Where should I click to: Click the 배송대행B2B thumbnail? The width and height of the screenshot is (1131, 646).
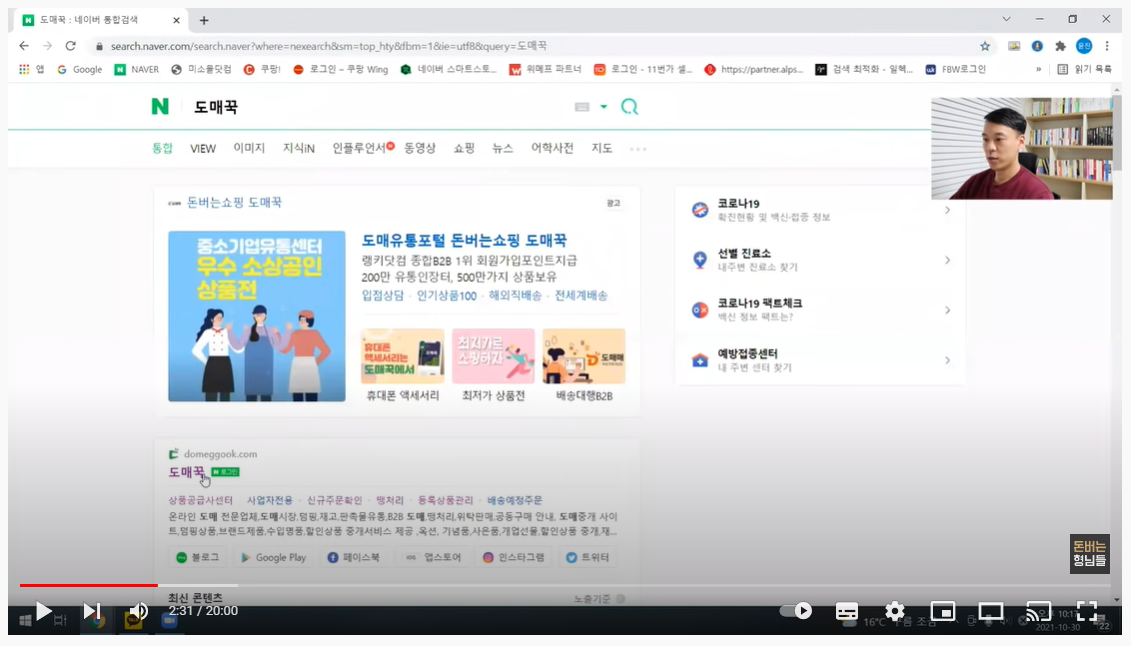(584, 356)
